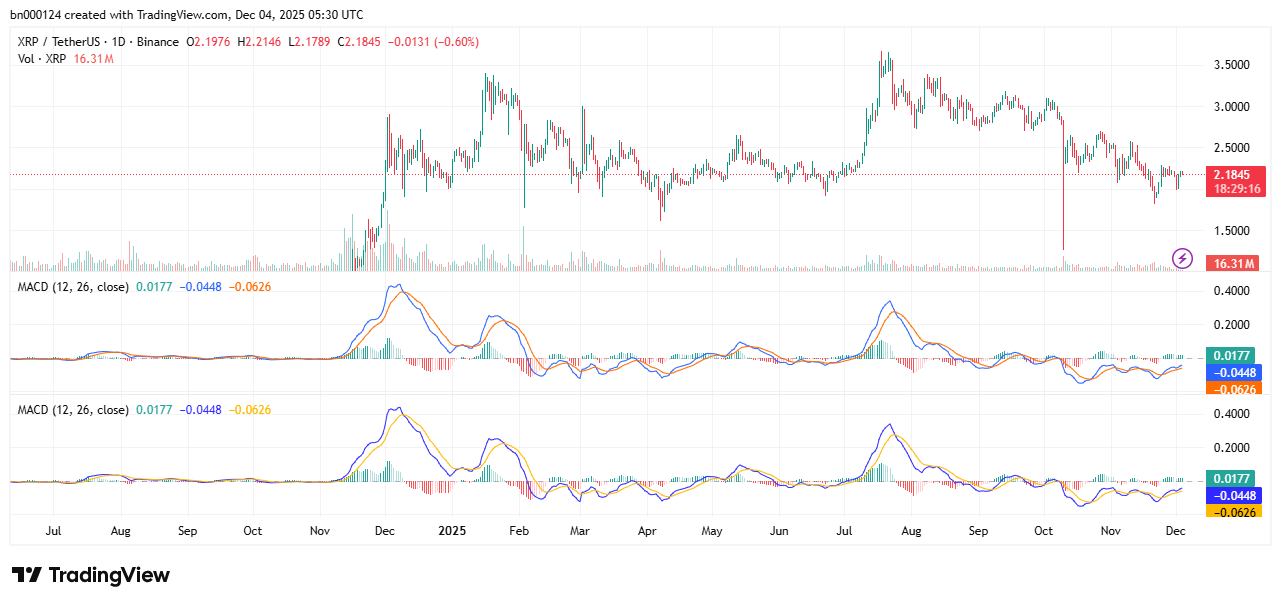Select the Binance exchange label
This screenshot has width=1281, height=605.
point(155,41)
